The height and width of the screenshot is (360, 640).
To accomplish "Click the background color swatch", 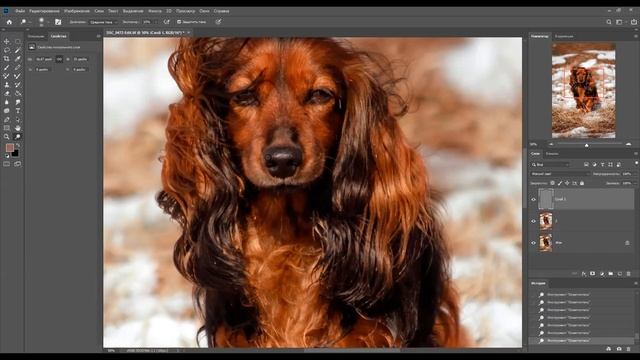I will 15,153.
